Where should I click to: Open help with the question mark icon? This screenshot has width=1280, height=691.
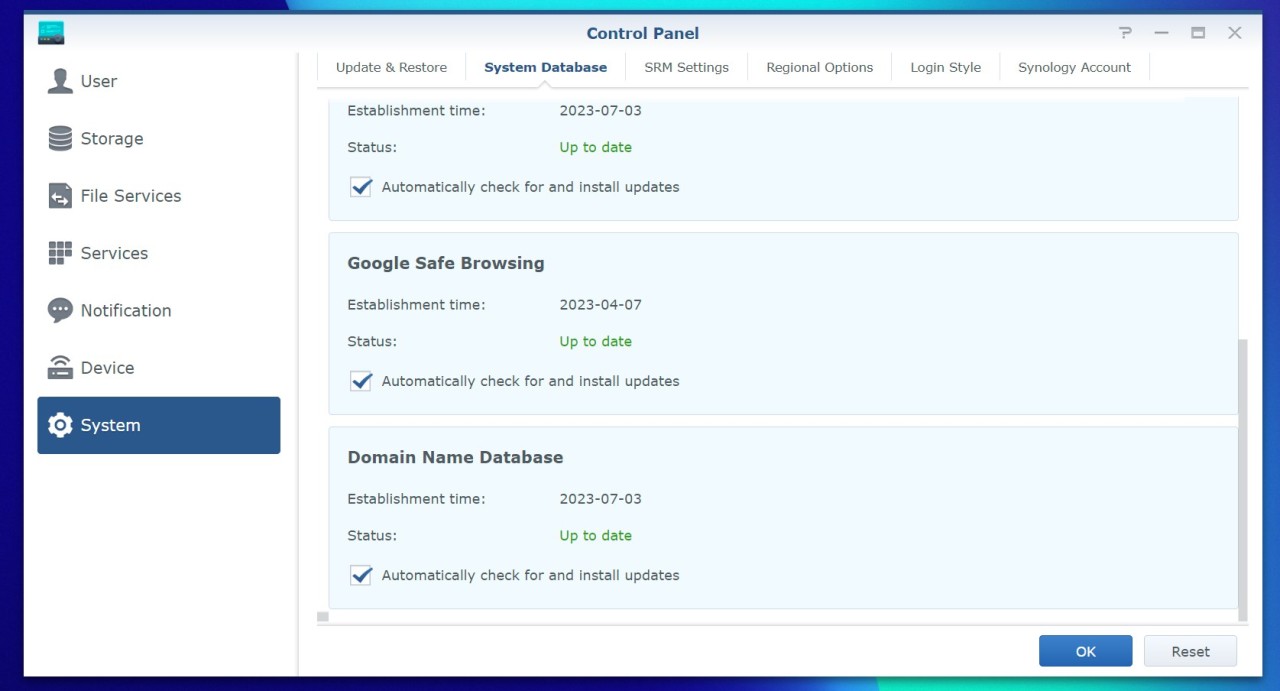pyautogui.click(x=1125, y=33)
